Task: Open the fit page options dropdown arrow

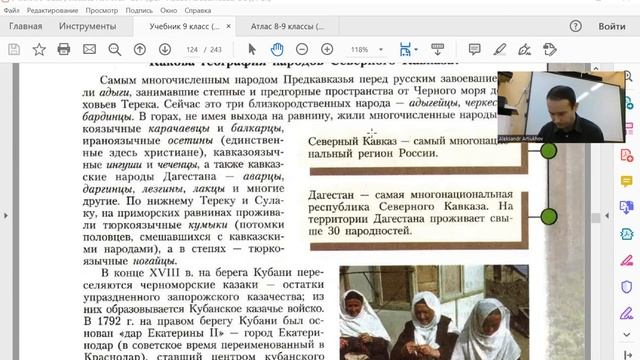Action: click(x=416, y=50)
